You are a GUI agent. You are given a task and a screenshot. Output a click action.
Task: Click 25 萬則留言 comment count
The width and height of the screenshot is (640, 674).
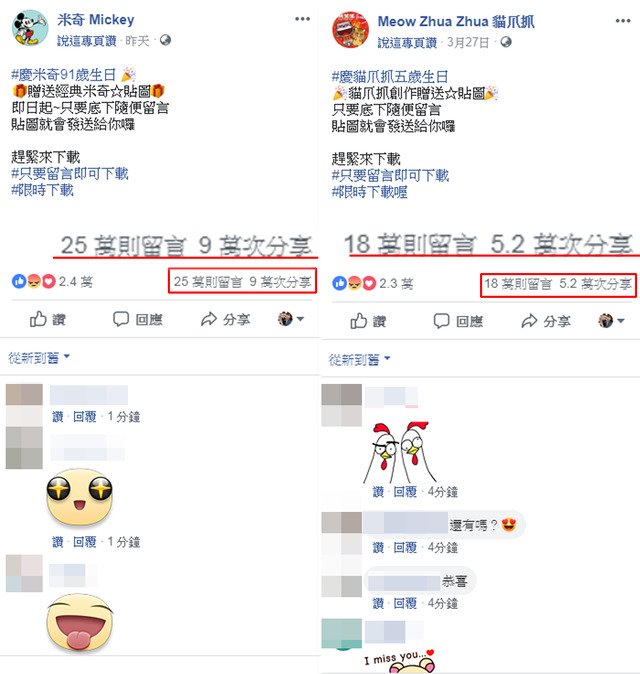coord(208,282)
